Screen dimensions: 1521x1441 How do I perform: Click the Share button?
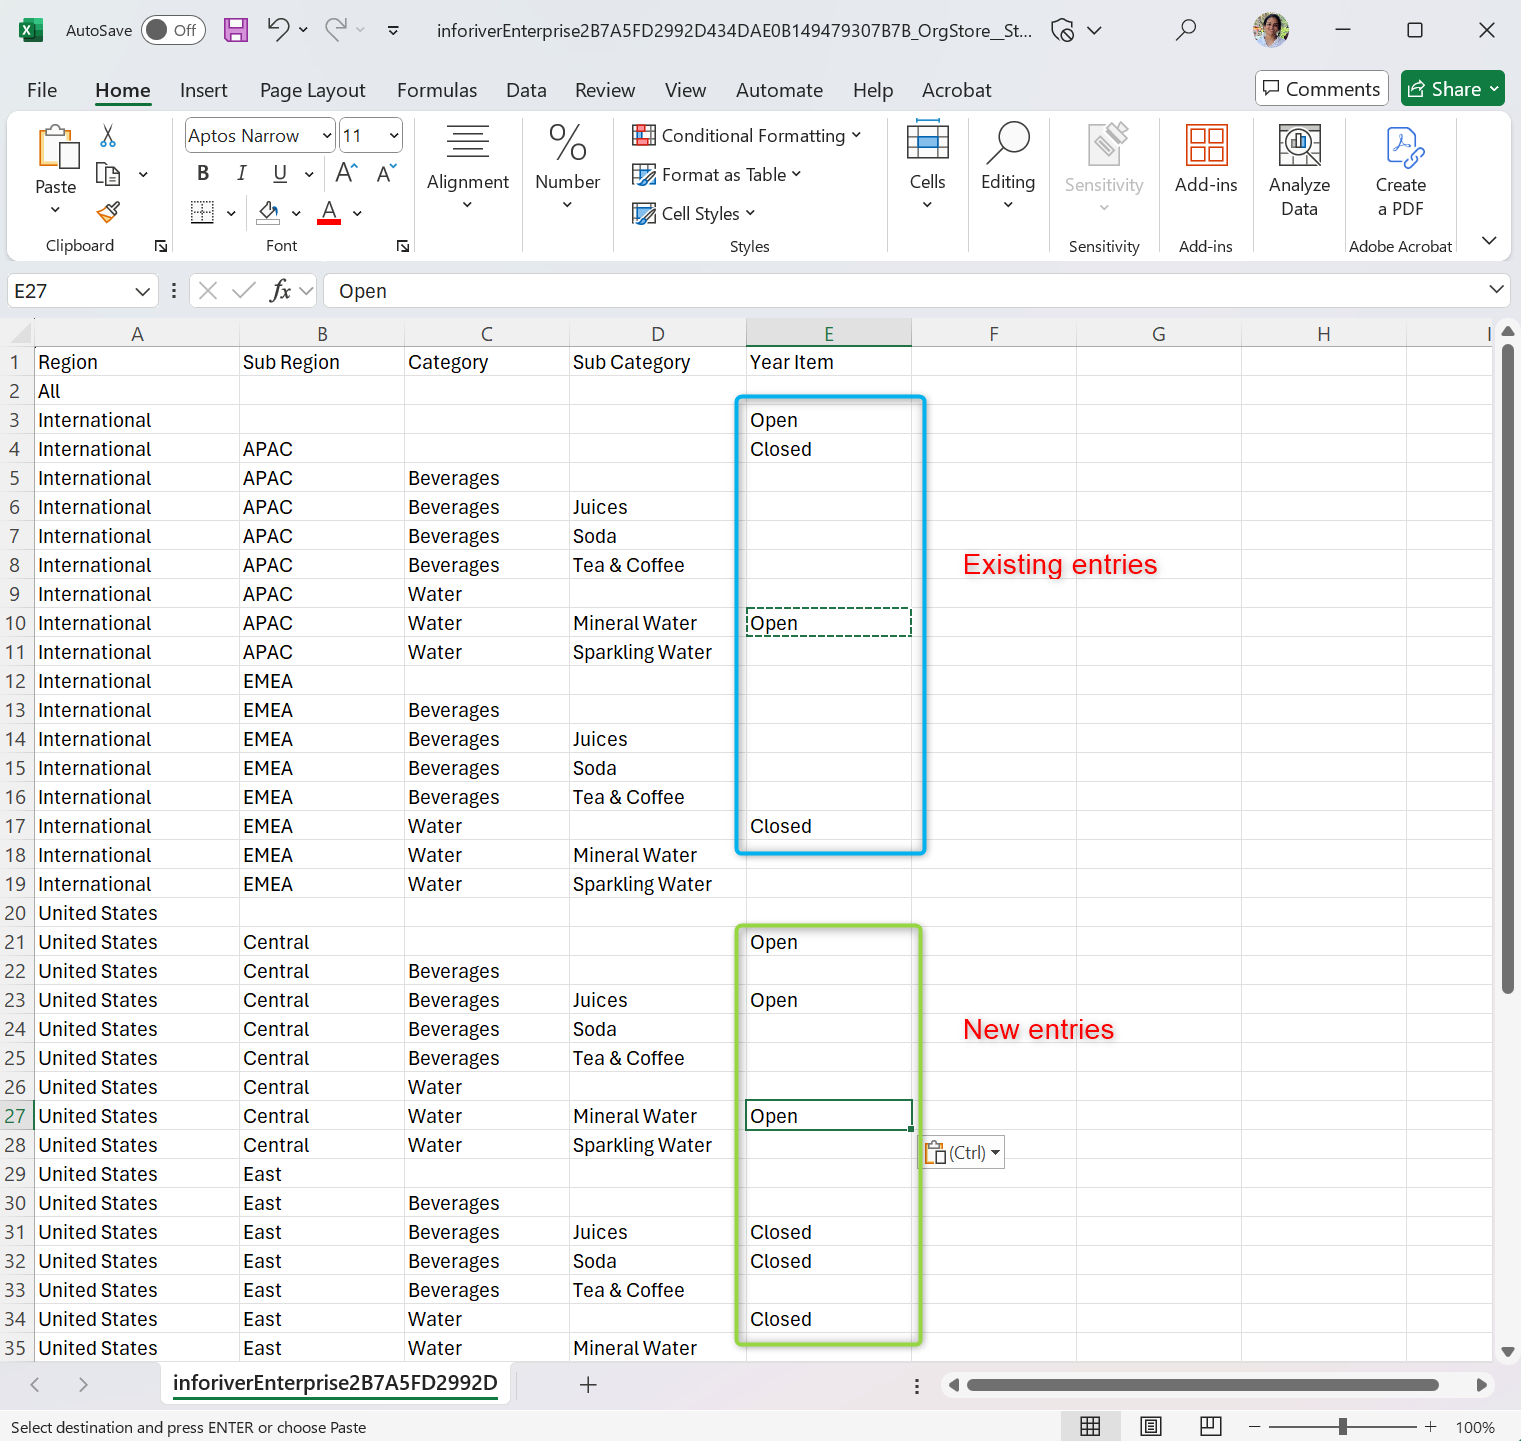tap(1452, 89)
